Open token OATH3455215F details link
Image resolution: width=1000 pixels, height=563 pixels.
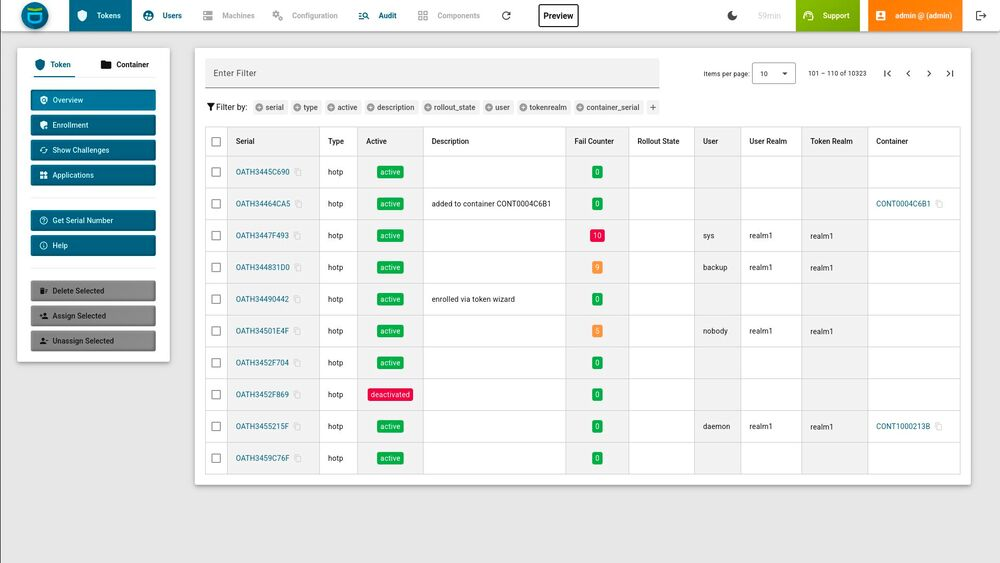tap(262, 427)
